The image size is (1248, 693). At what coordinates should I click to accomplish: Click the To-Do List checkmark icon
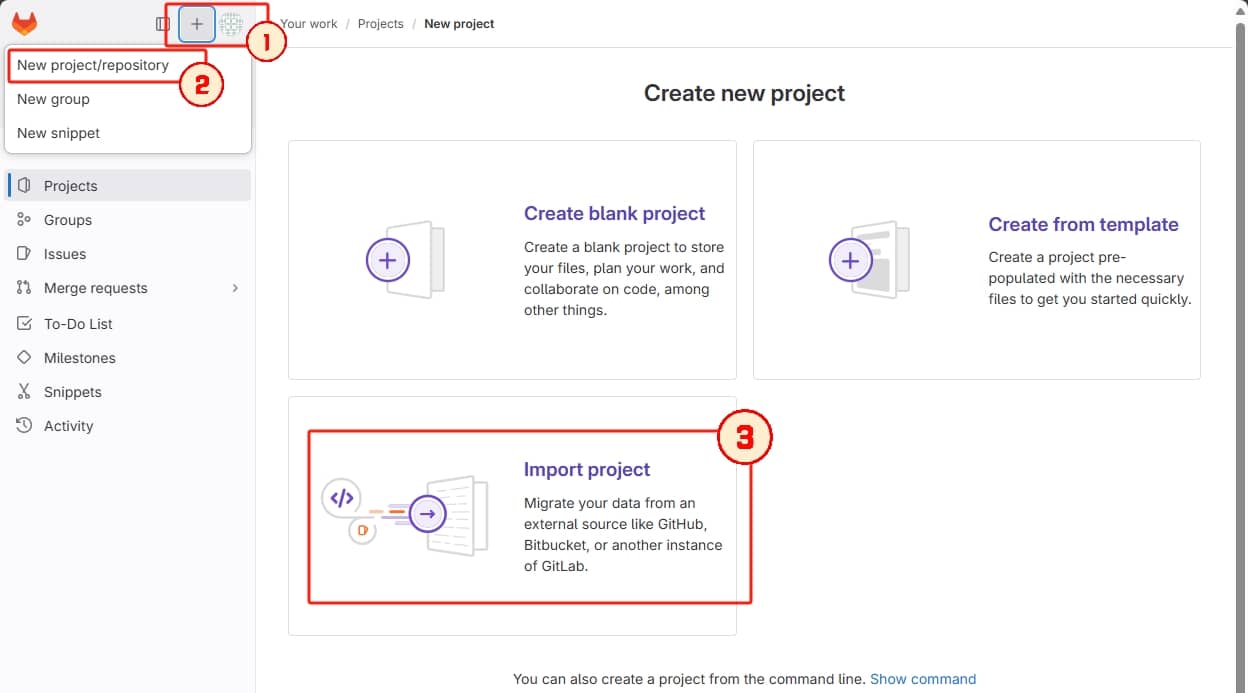click(x=25, y=323)
